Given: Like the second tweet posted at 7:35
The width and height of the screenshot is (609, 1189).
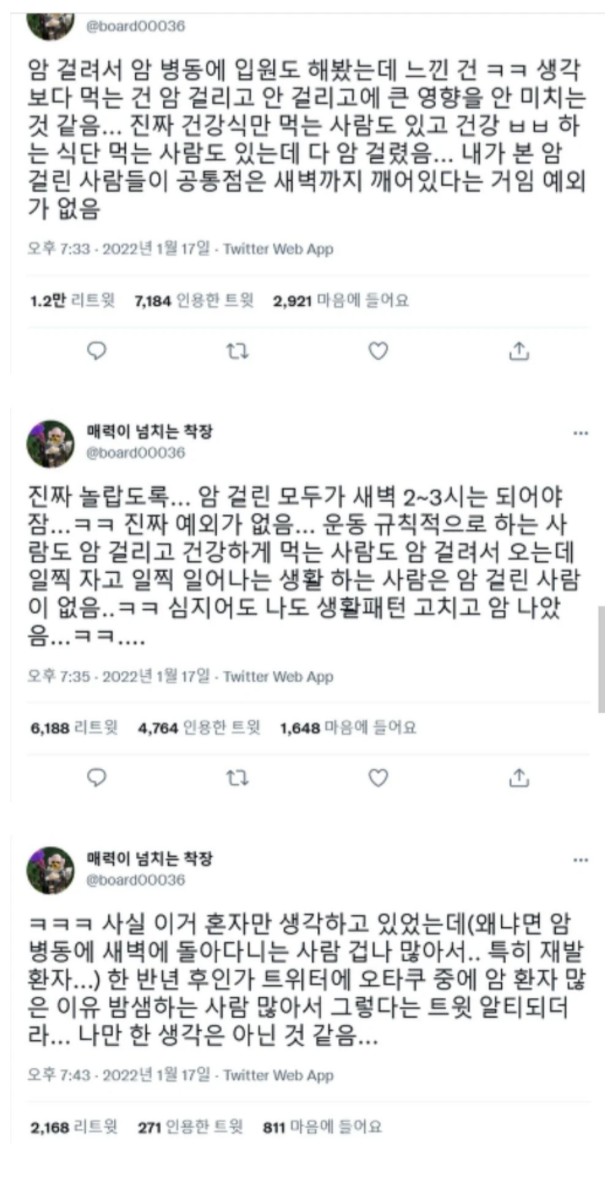Looking at the screenshot, I should [378, 777].
